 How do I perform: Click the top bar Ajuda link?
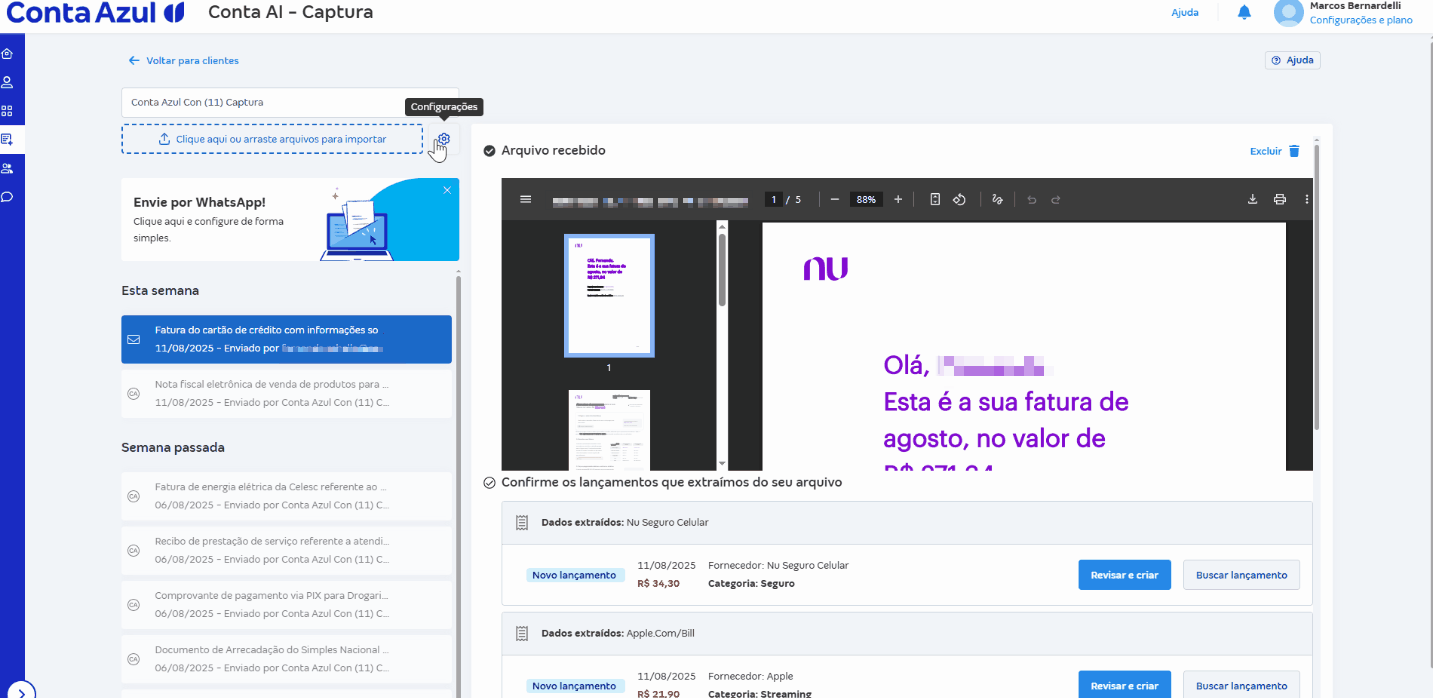click(x=1185, y=13)
